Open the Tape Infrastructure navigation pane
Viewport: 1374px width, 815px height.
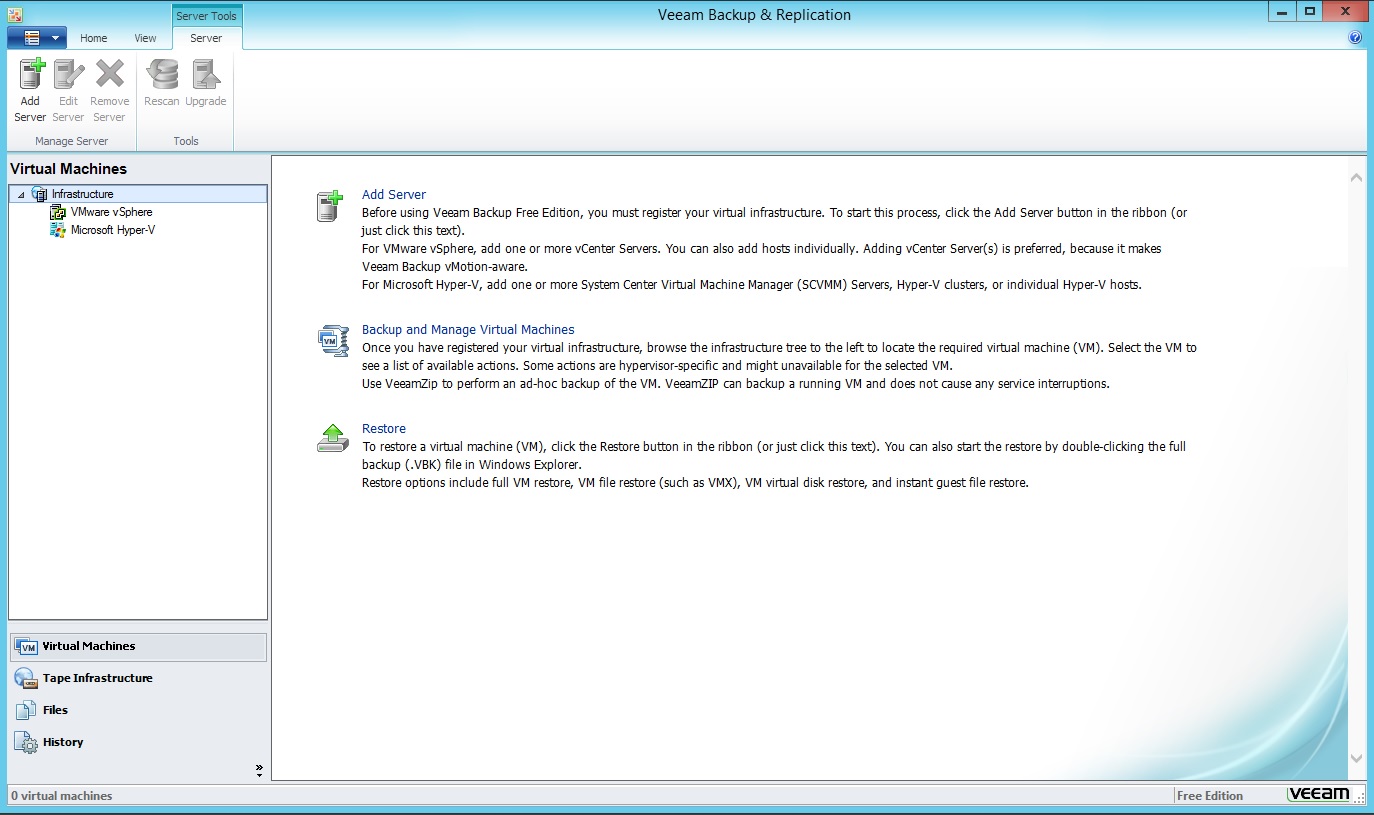pyautogui.click(x=138, y=678)
